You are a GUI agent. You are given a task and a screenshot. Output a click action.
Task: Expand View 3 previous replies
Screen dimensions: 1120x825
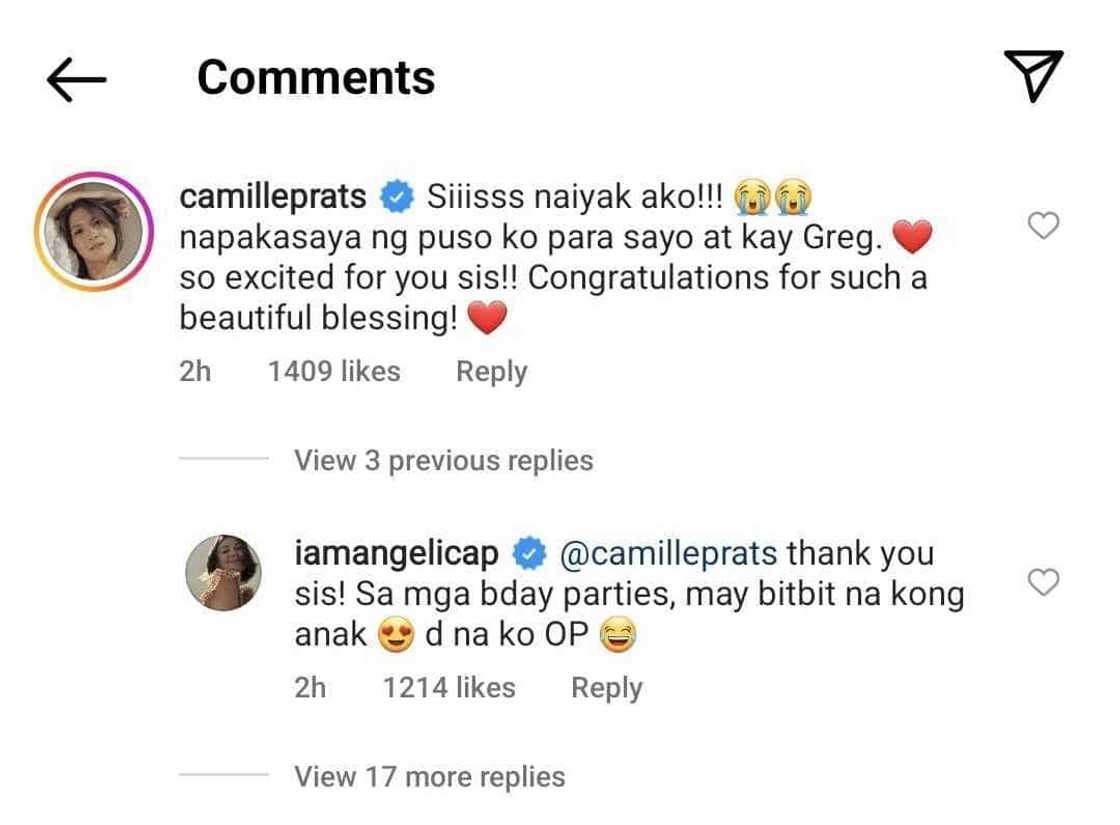tap(442, 460)
